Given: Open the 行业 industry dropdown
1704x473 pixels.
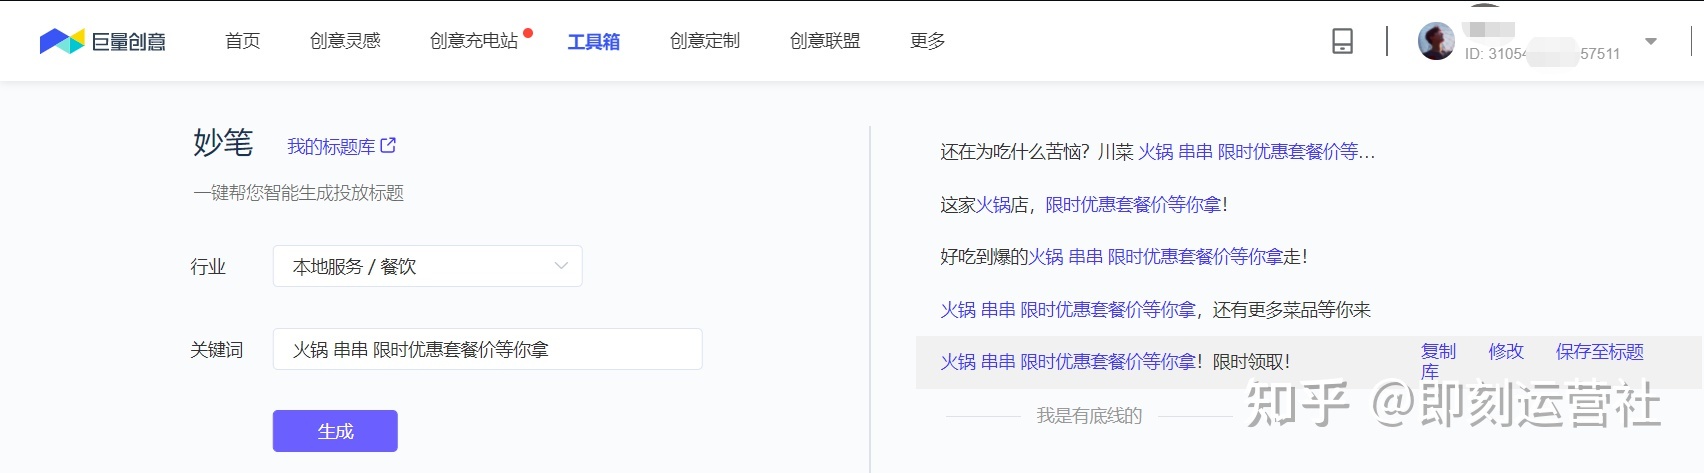Looking at the screenshot, I should click(427, 266).
